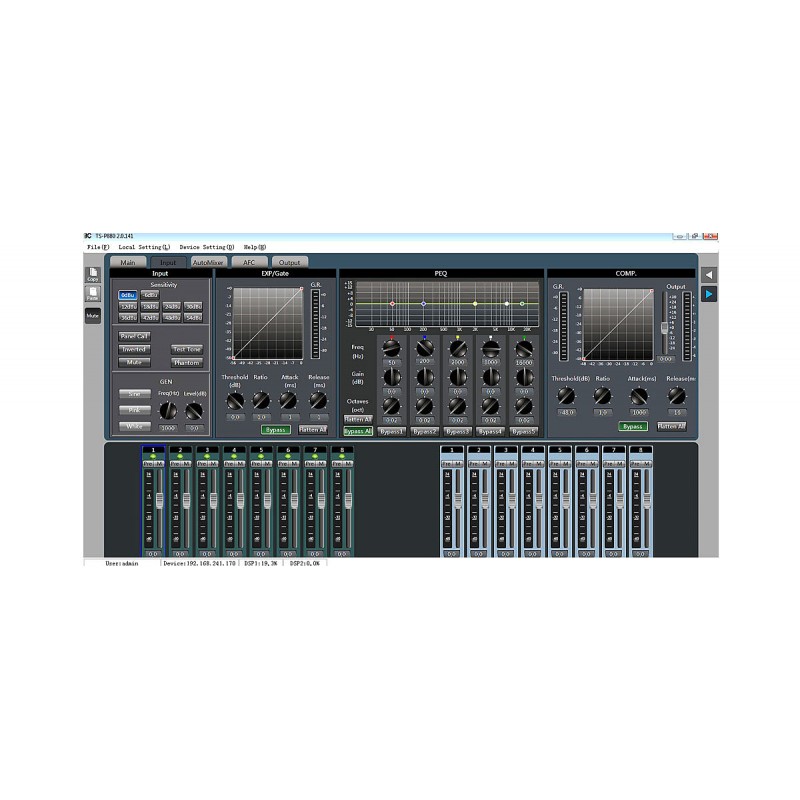Select the -6dBu sensitivity setting
Screen dimensions: 800x800
(148, 294)
